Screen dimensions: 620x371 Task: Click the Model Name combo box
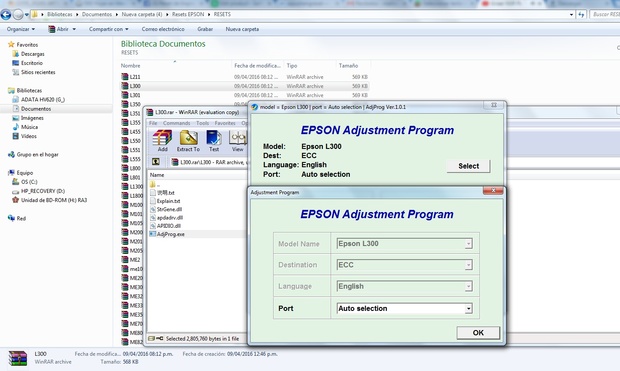coord(405,244)
